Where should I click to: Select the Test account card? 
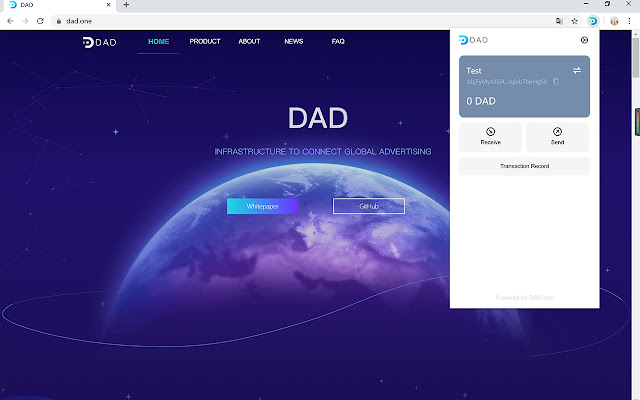(x=524, y=87)
